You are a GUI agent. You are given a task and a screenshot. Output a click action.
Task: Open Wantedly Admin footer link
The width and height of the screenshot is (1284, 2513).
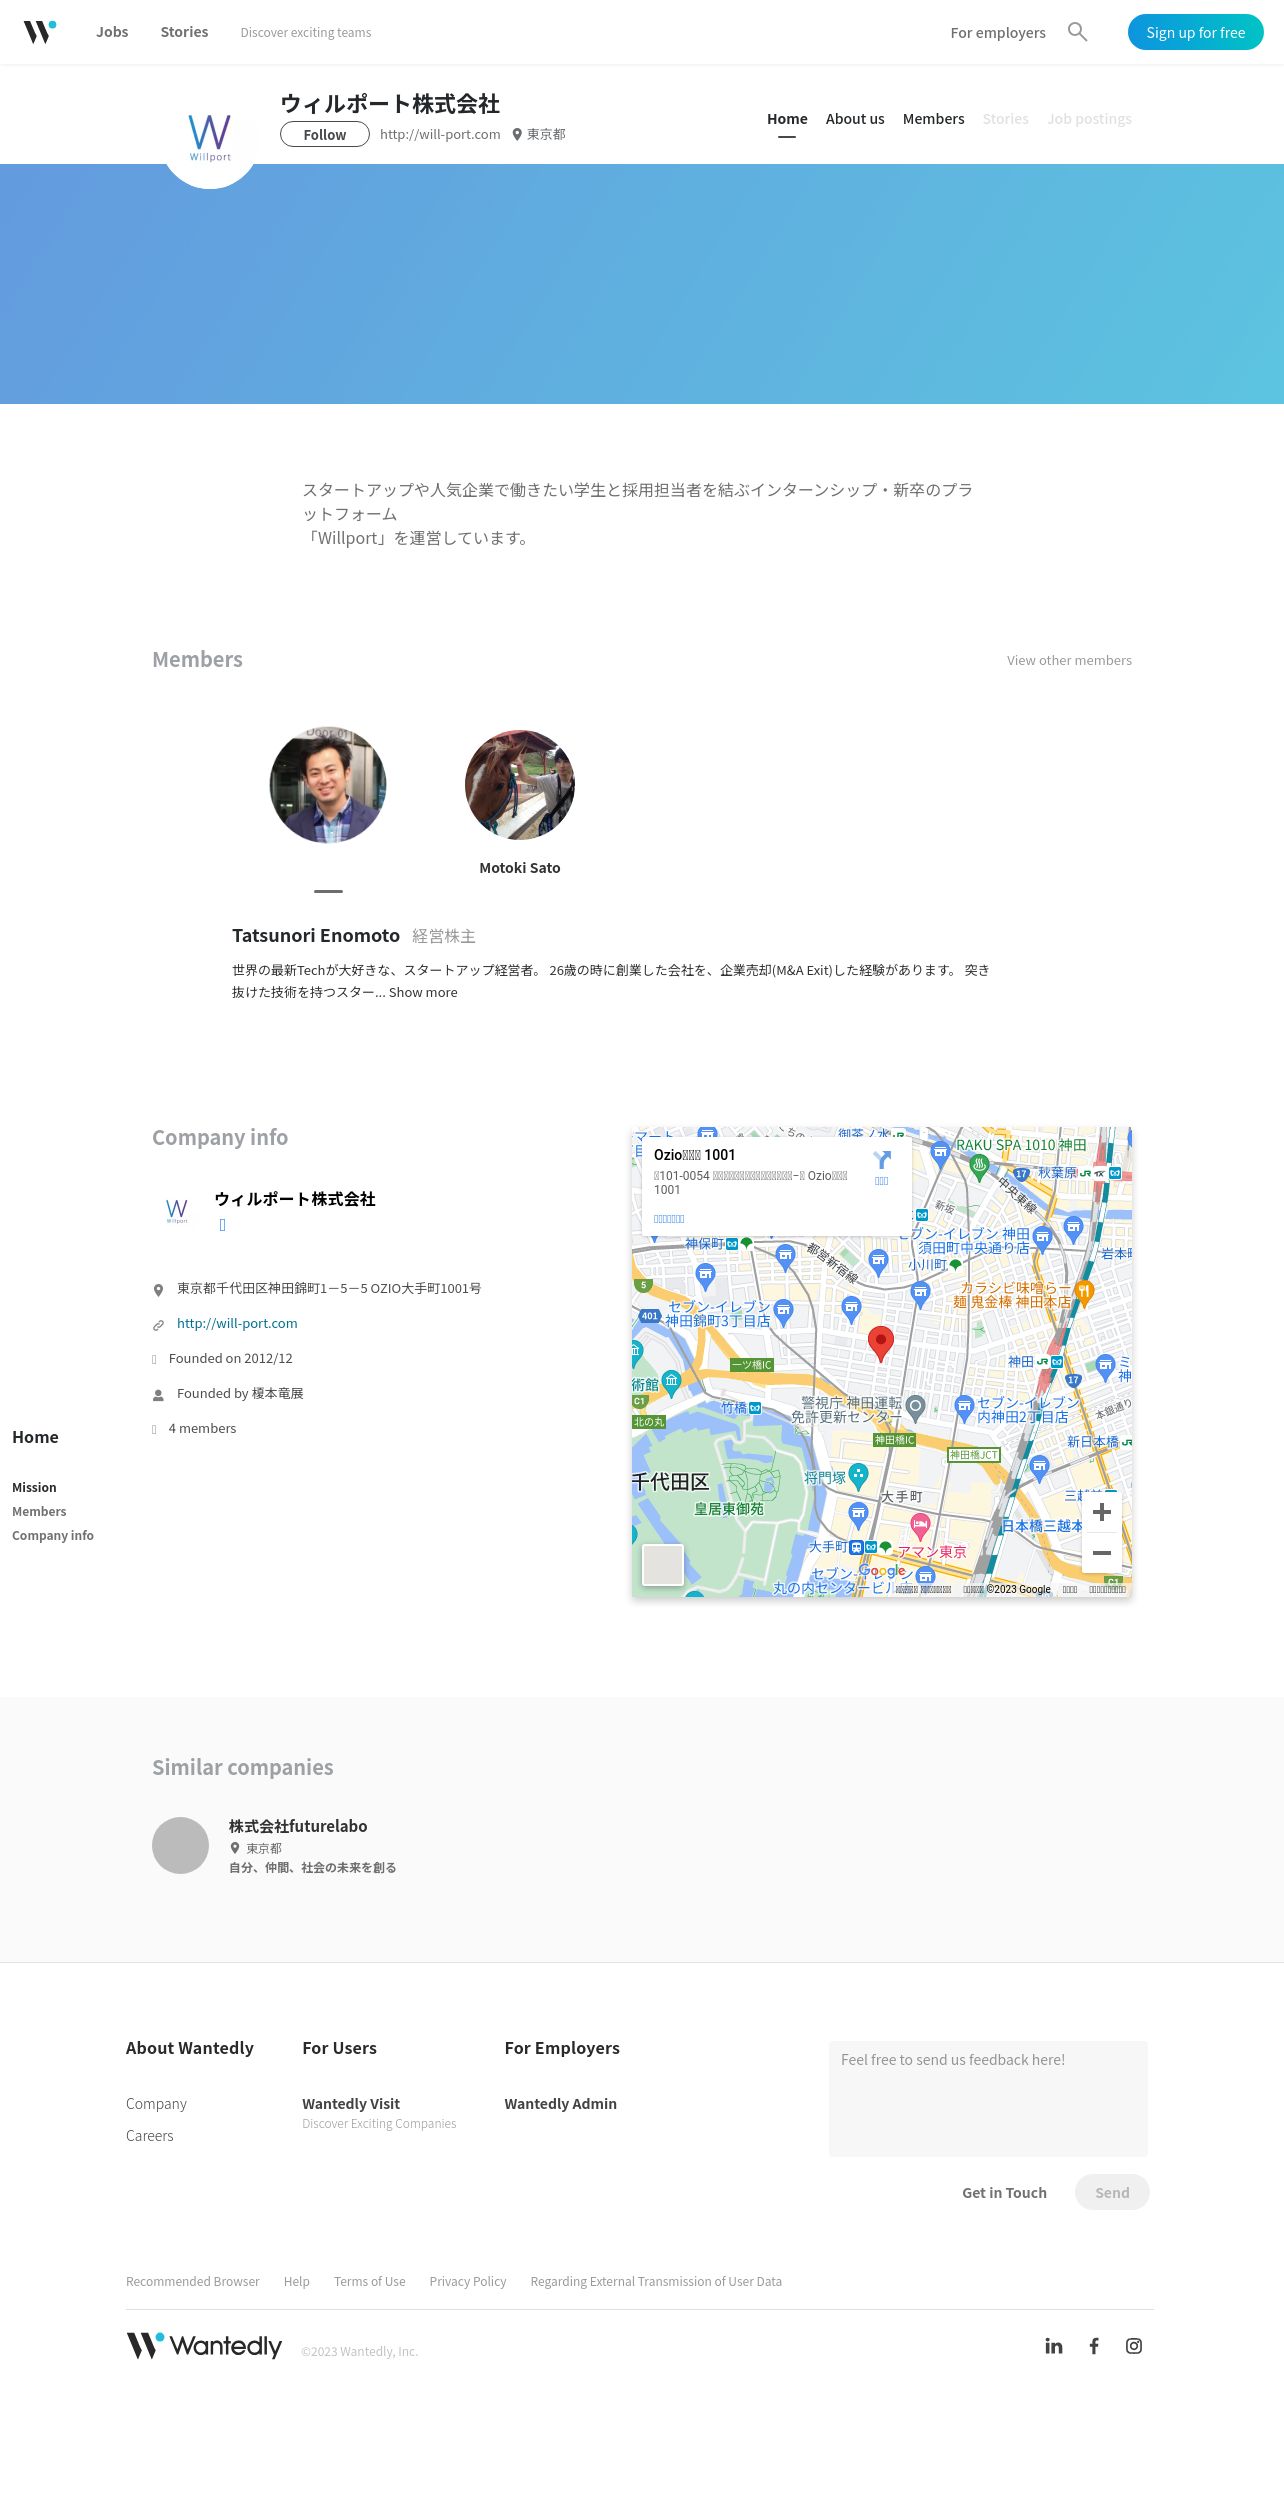pos(560,2103)
